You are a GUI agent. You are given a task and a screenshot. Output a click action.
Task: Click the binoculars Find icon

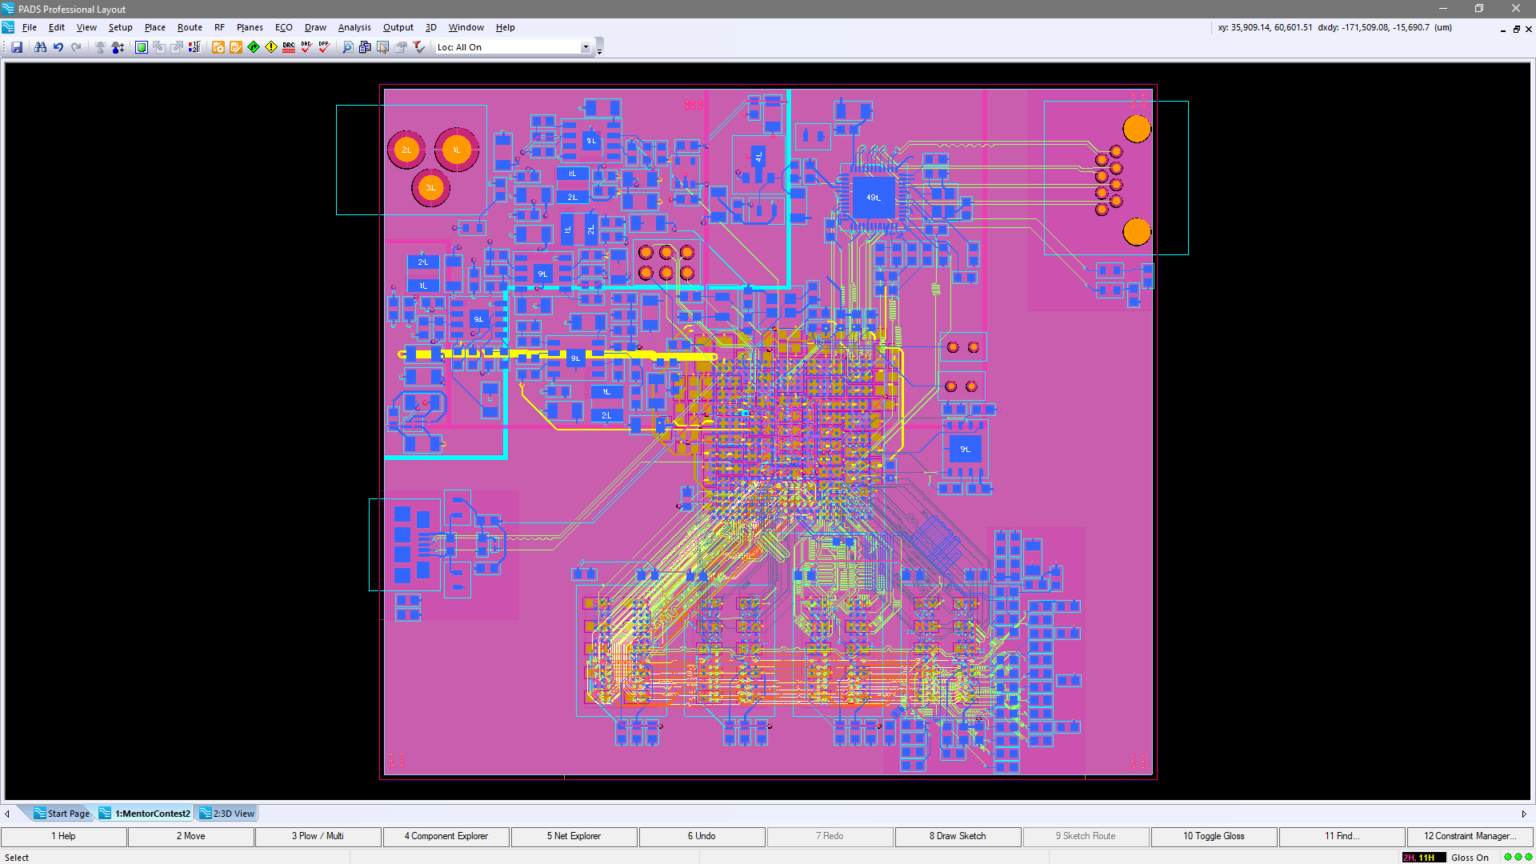[x=40, y=47]
